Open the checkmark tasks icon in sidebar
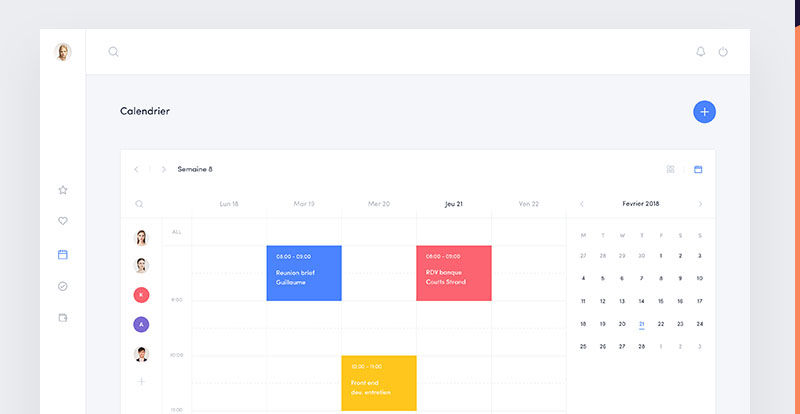Image resolution: width=800 pixels, height=414 pixels. [63, 286]
